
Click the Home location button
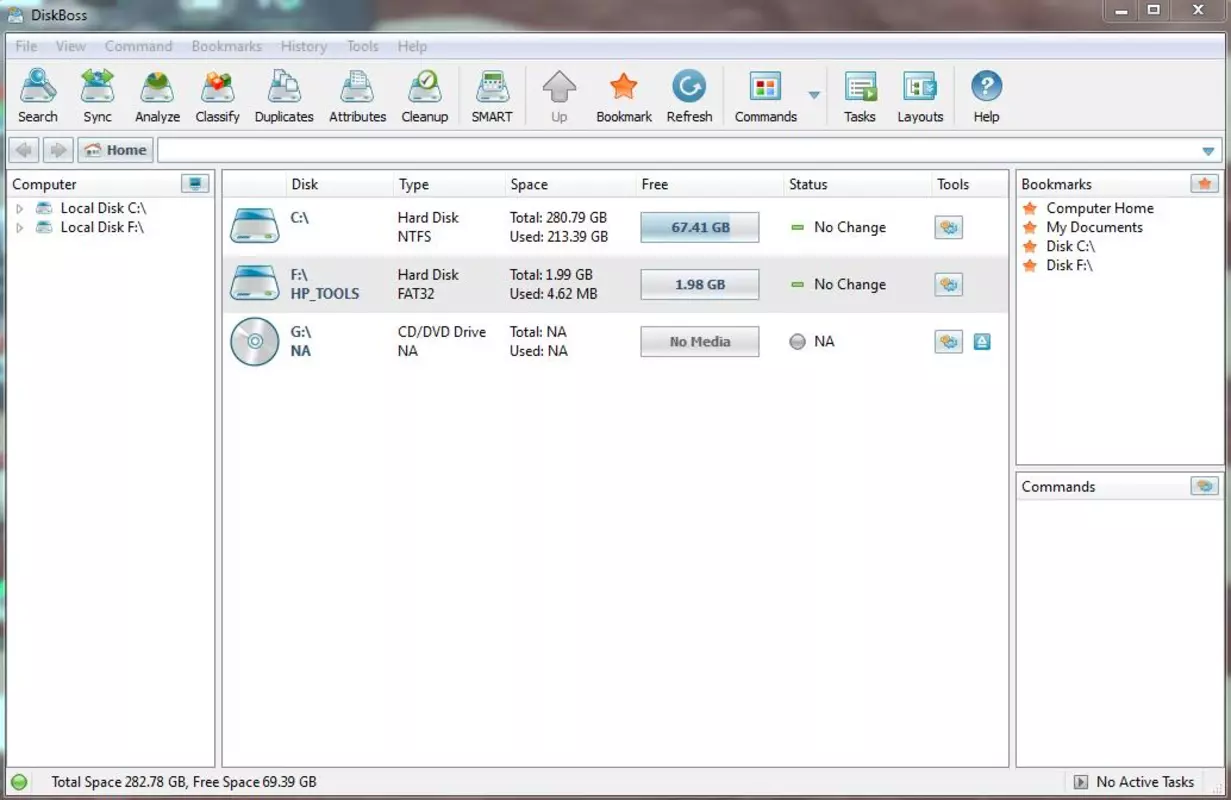[x=116, y=150]
